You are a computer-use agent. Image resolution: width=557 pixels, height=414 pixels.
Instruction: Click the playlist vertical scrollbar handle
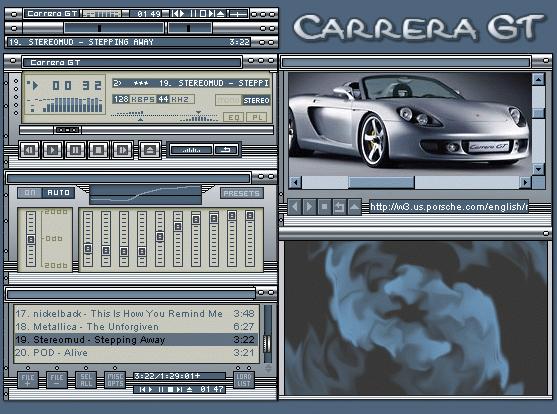267,343
